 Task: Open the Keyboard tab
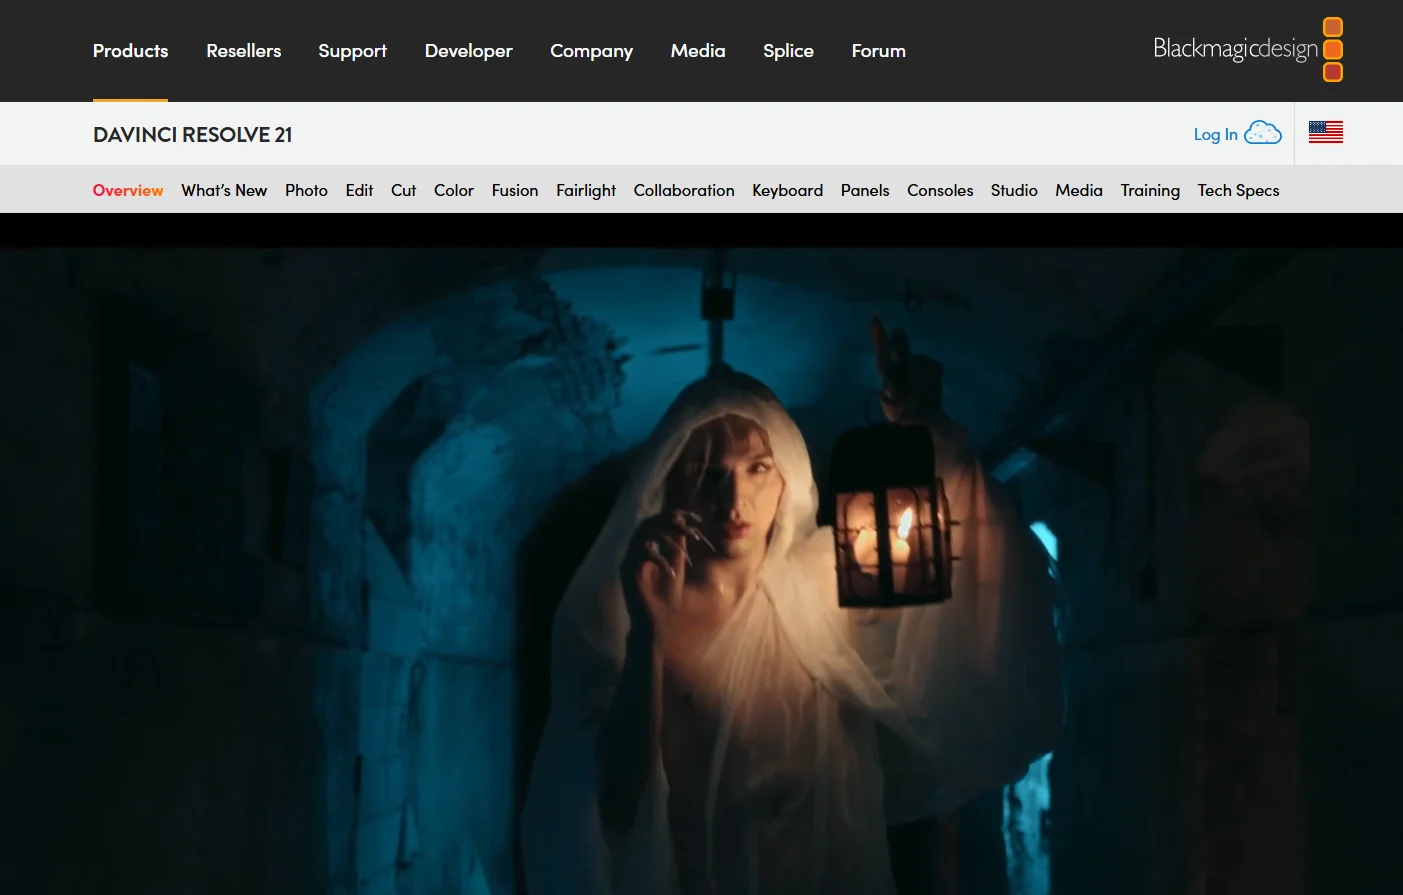788,190
